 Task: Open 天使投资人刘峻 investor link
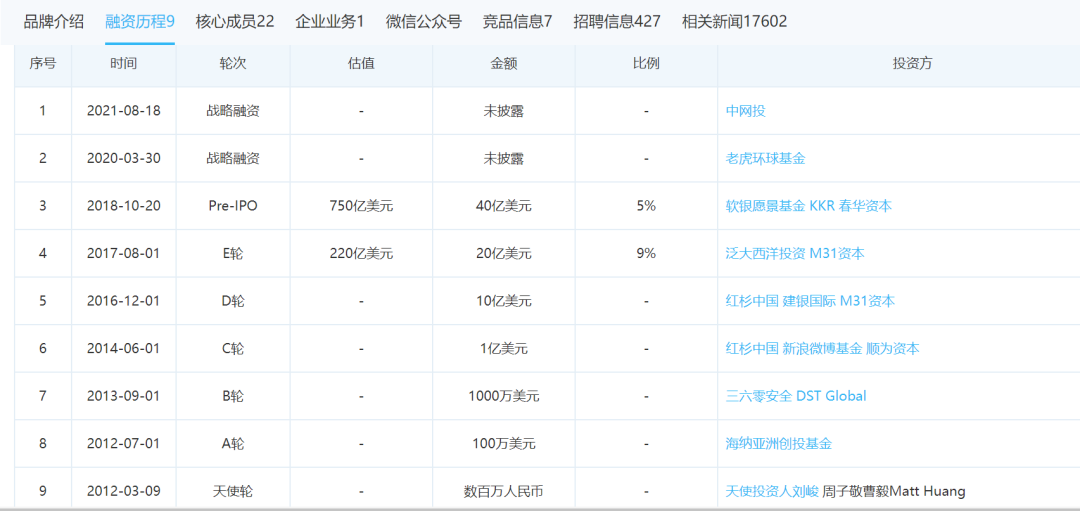click(772, 491)
